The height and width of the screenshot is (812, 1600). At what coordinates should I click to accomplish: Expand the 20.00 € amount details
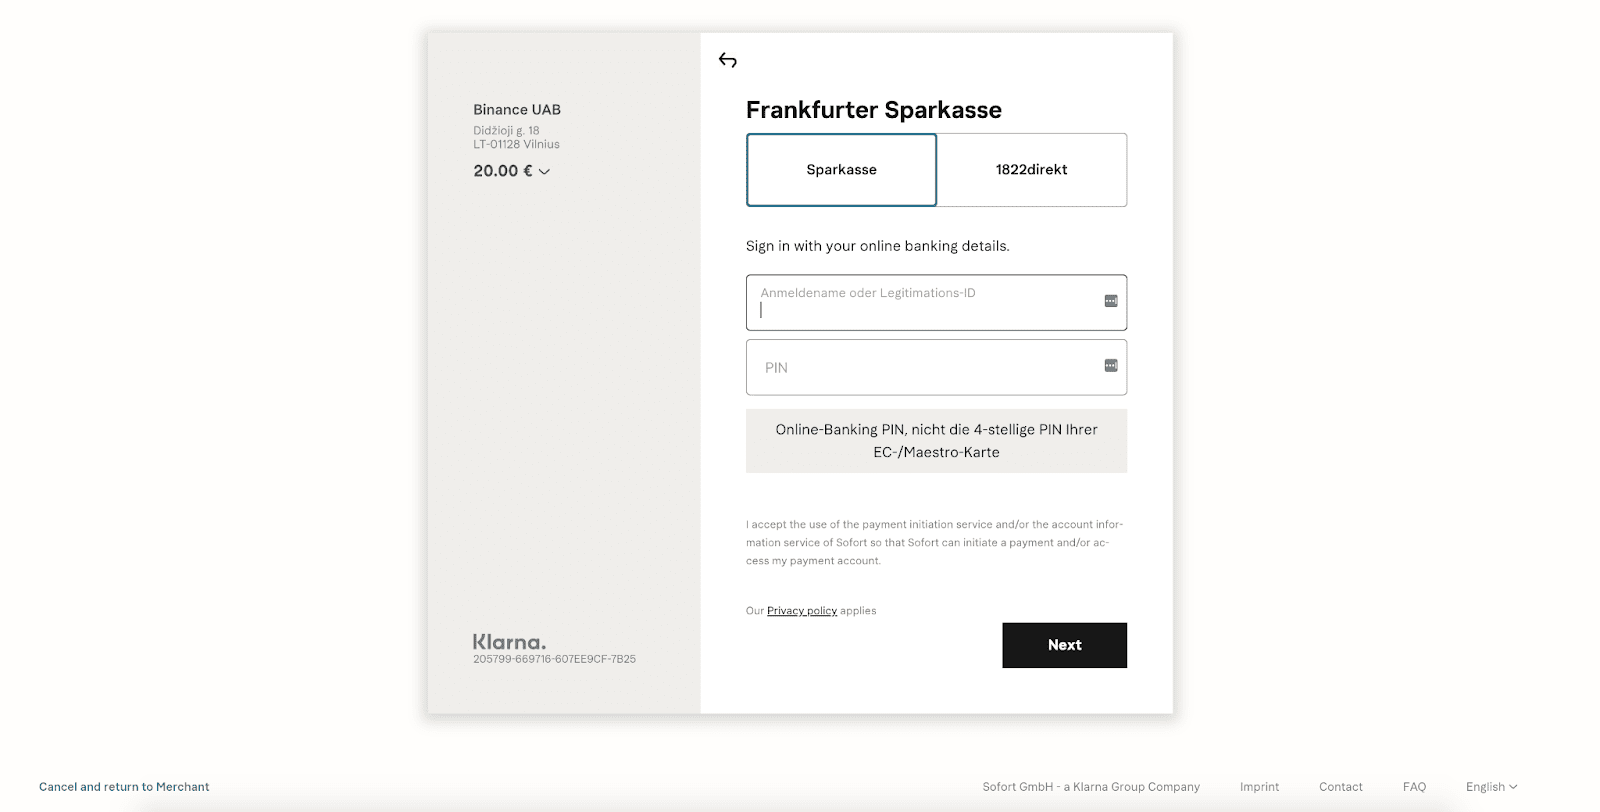click(512, 171)
